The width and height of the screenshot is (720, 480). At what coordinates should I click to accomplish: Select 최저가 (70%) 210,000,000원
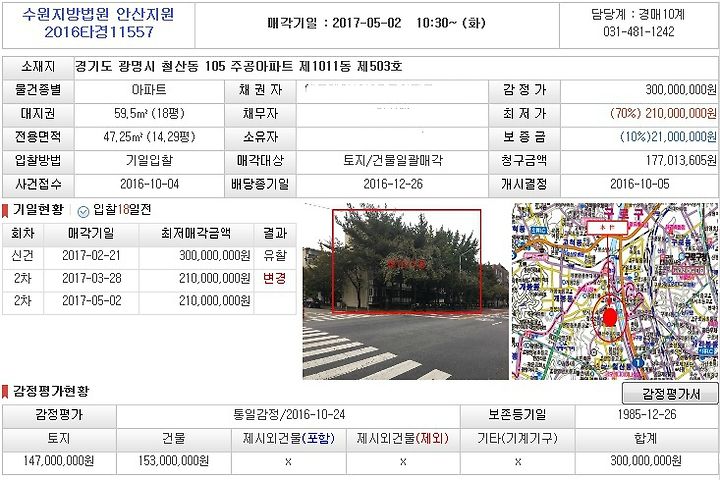click(x=663, y=113)
